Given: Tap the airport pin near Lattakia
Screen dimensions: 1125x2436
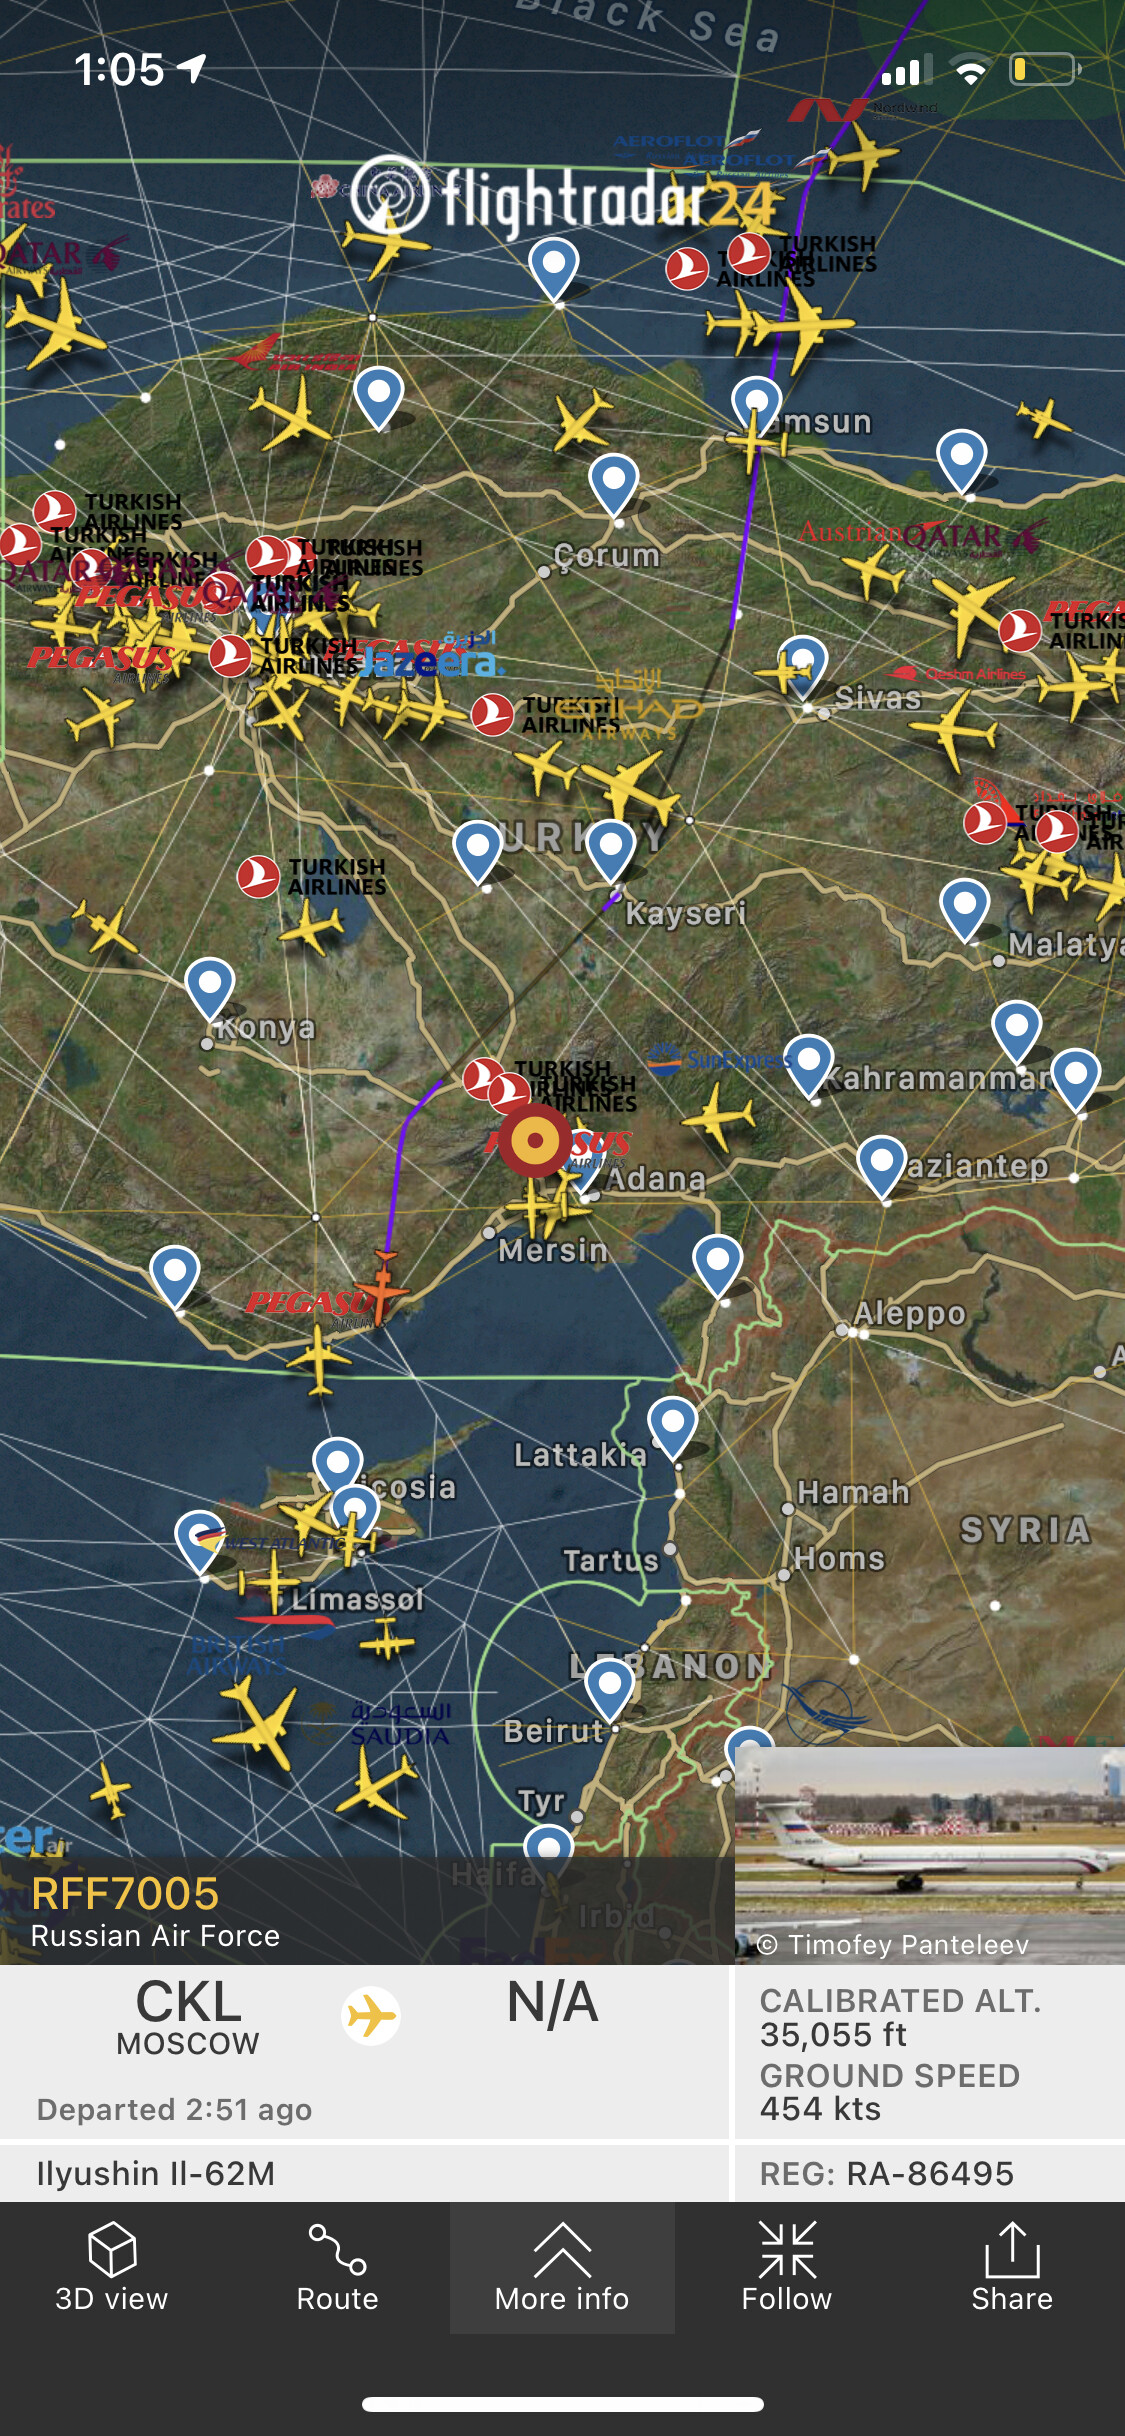Looking at the screenshot, I should point(673,1426).
